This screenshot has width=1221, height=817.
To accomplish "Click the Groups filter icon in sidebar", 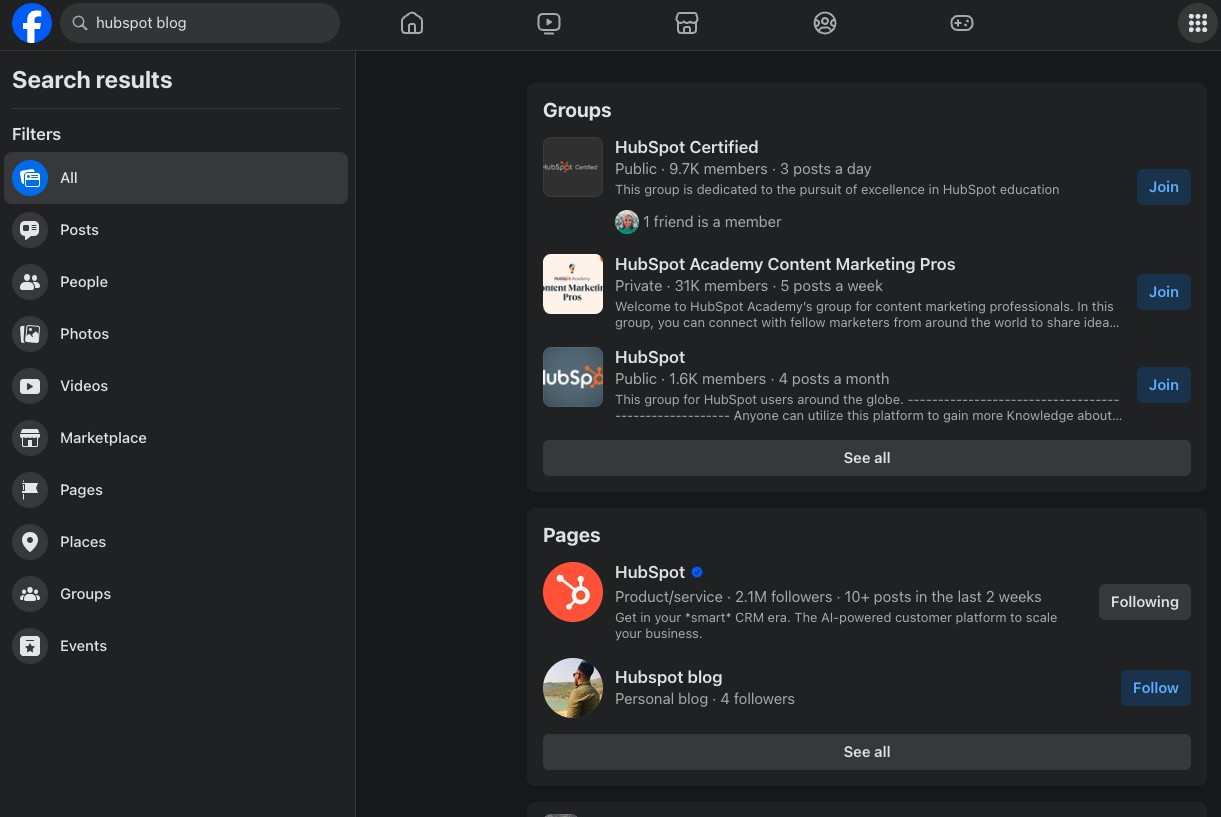I will pos(30,594).
